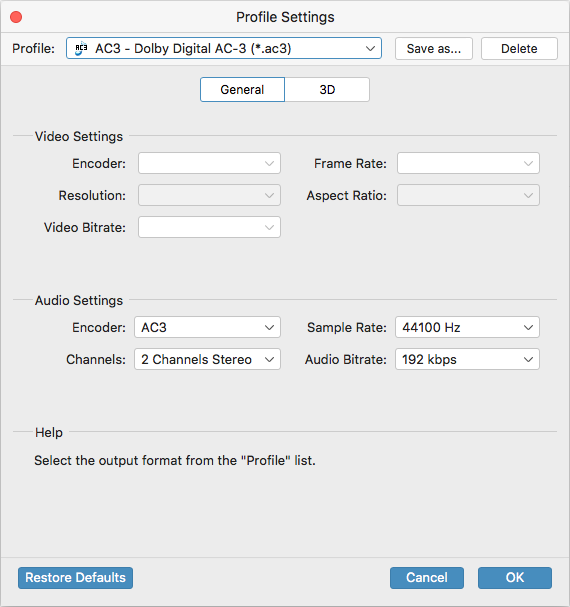
Task: Click the Aspect Ratio label
Action: click(x=347, y=195)
